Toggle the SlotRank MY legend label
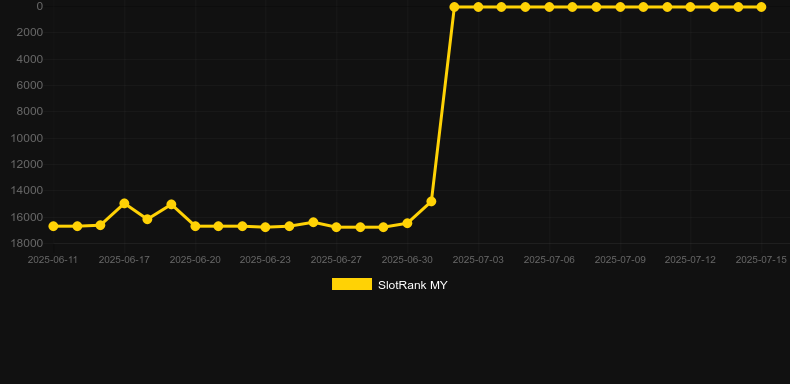 coord(413,285)
